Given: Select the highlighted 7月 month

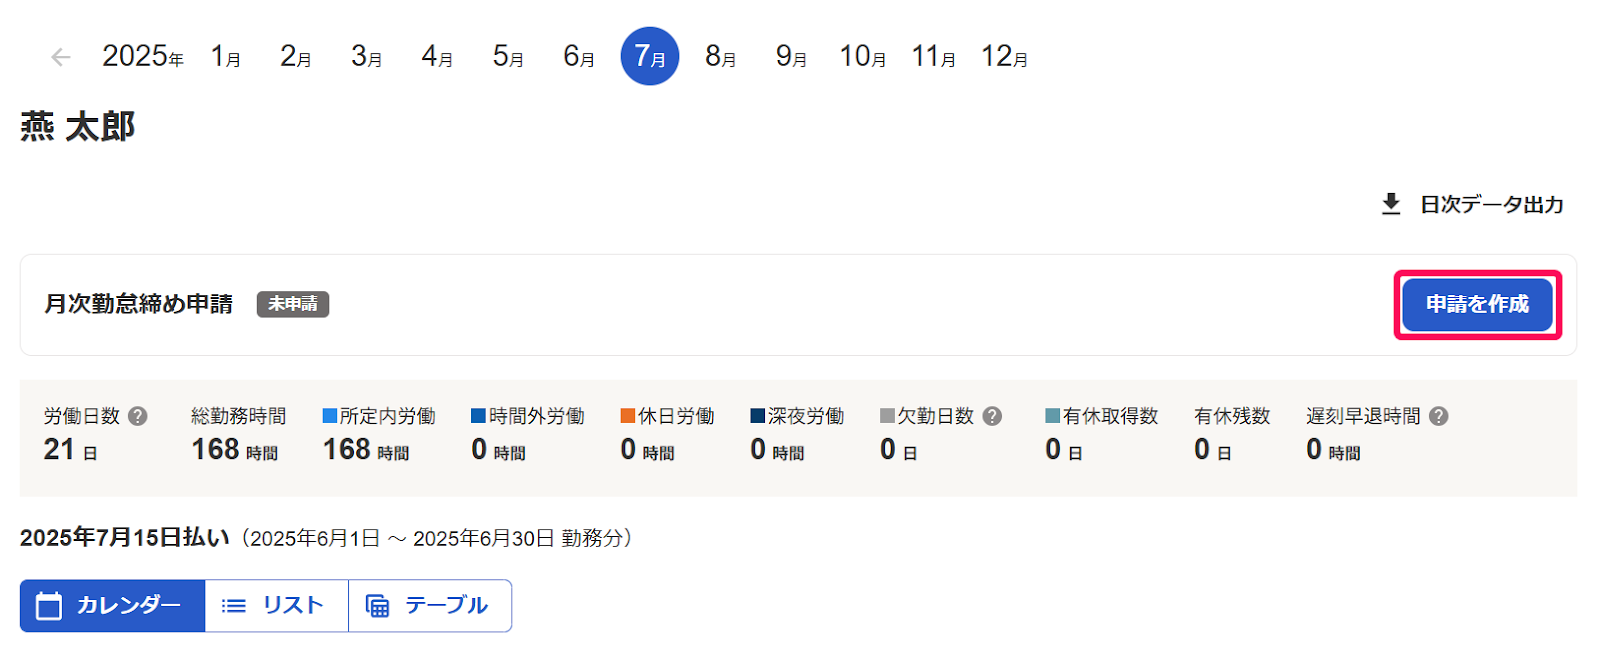Looking at the screenshot, I should point(650,57).
